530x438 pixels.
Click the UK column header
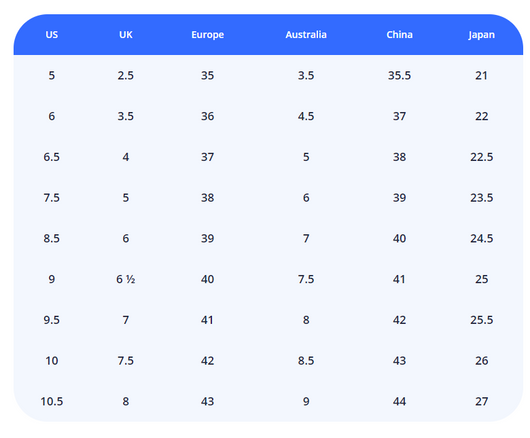coord(126,35)
